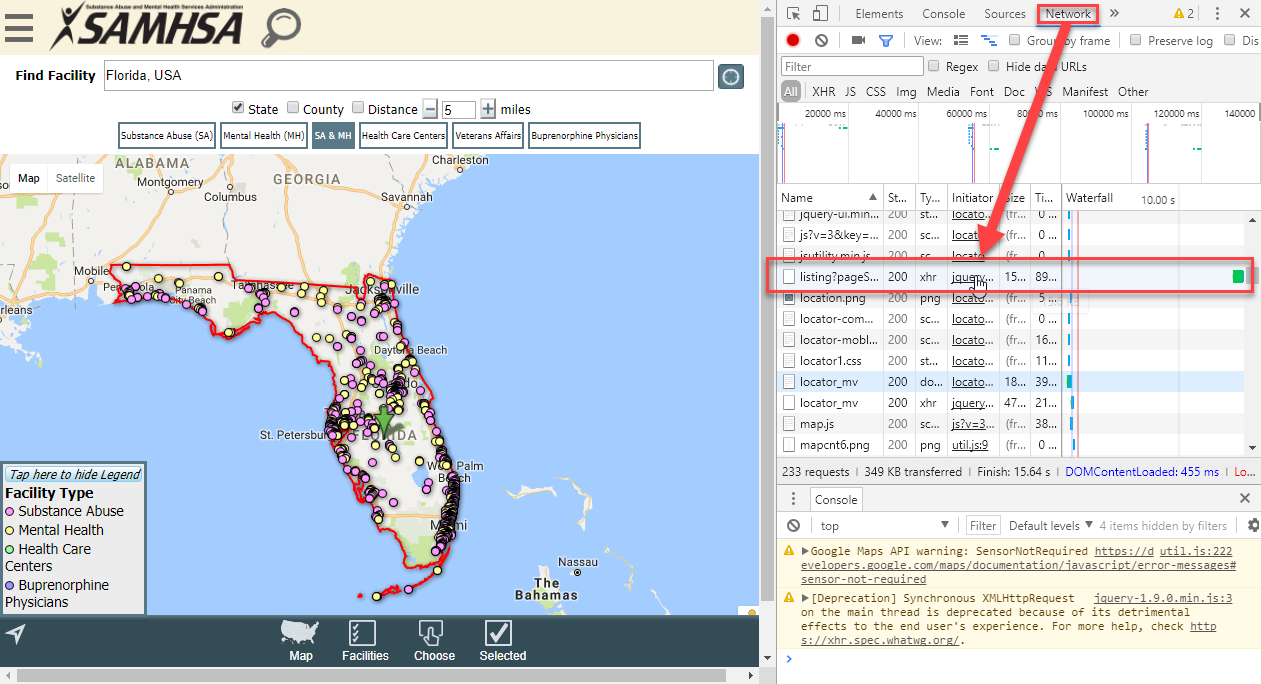
Task: Open DevTools three-dot customize menu
Action: pyautogui.click(x=1217, y=14)
